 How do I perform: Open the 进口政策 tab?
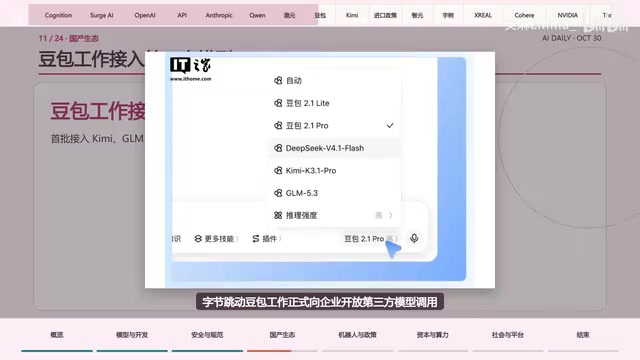(x=385, y=15)
